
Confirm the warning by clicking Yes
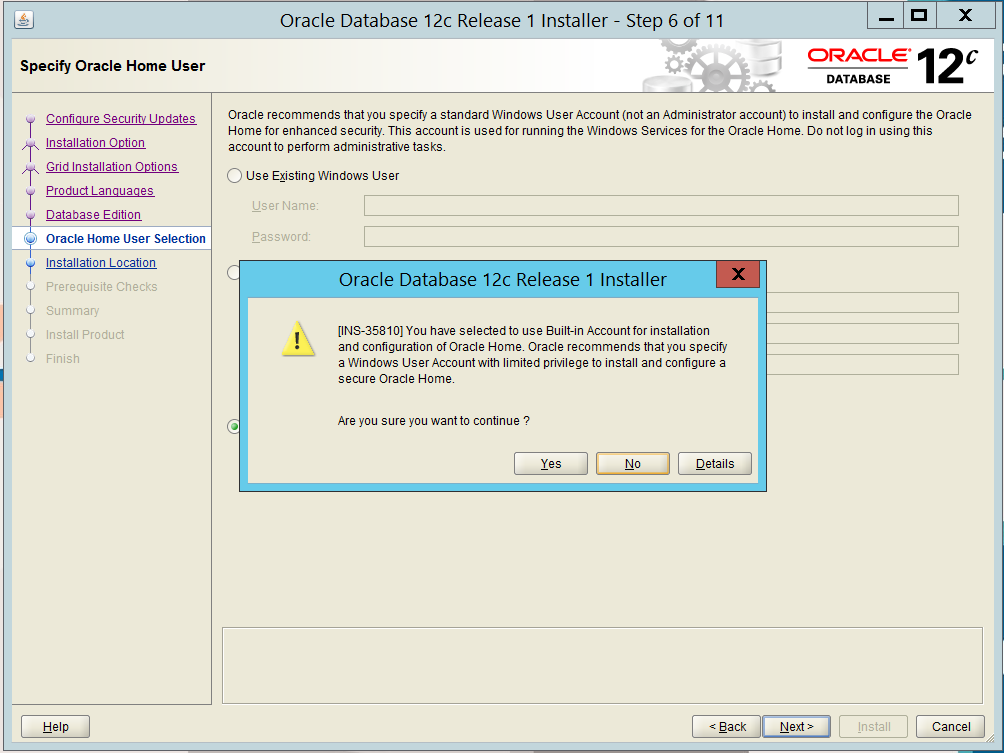550,463
